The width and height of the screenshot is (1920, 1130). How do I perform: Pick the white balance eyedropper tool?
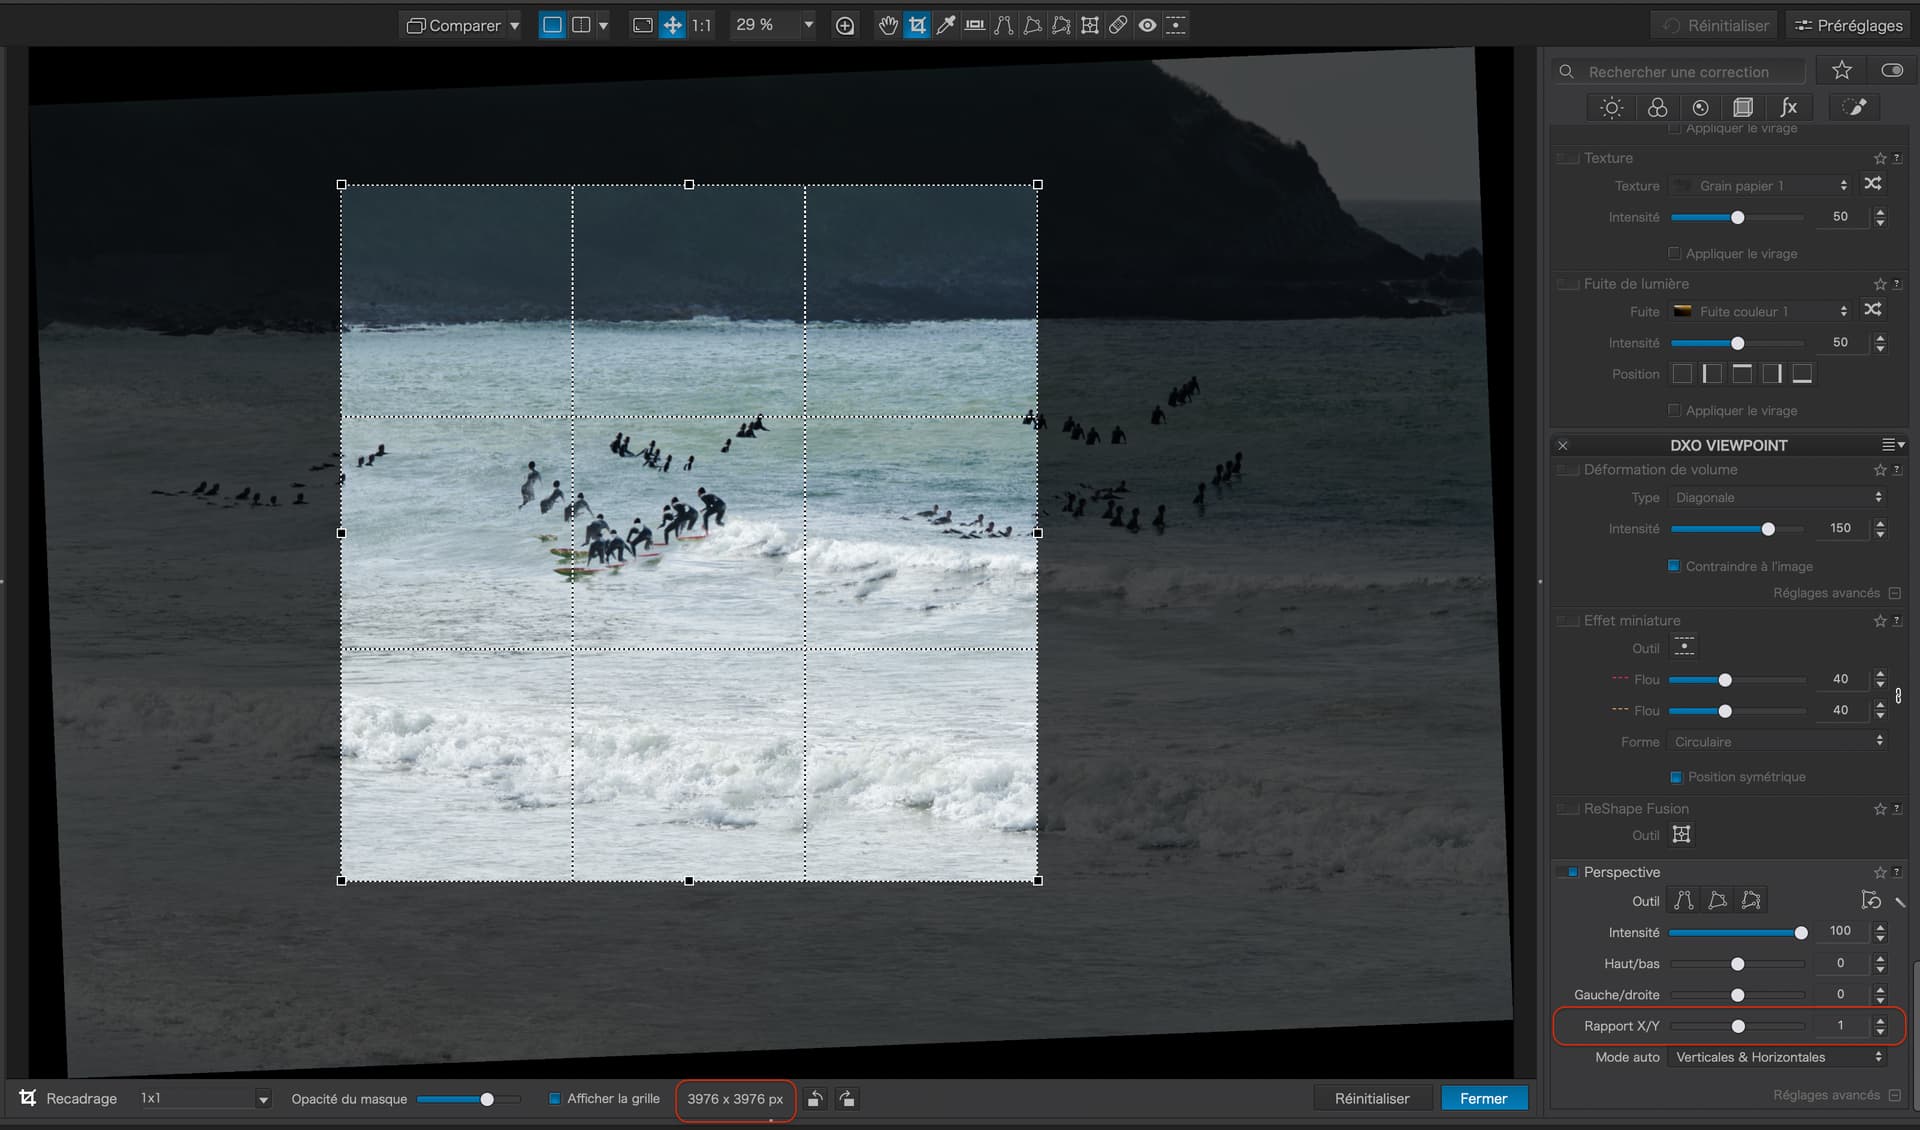tap(945, 25)
